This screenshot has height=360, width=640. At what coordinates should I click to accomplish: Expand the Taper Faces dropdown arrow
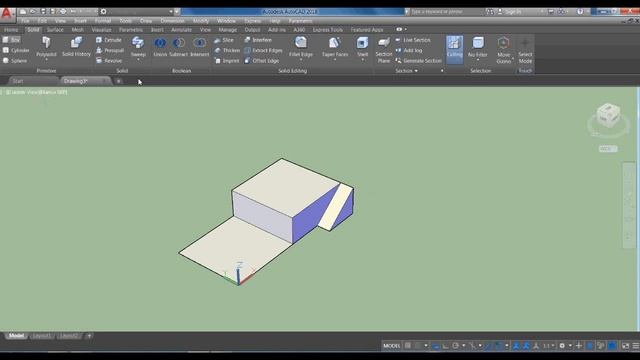tap(335, 60)
